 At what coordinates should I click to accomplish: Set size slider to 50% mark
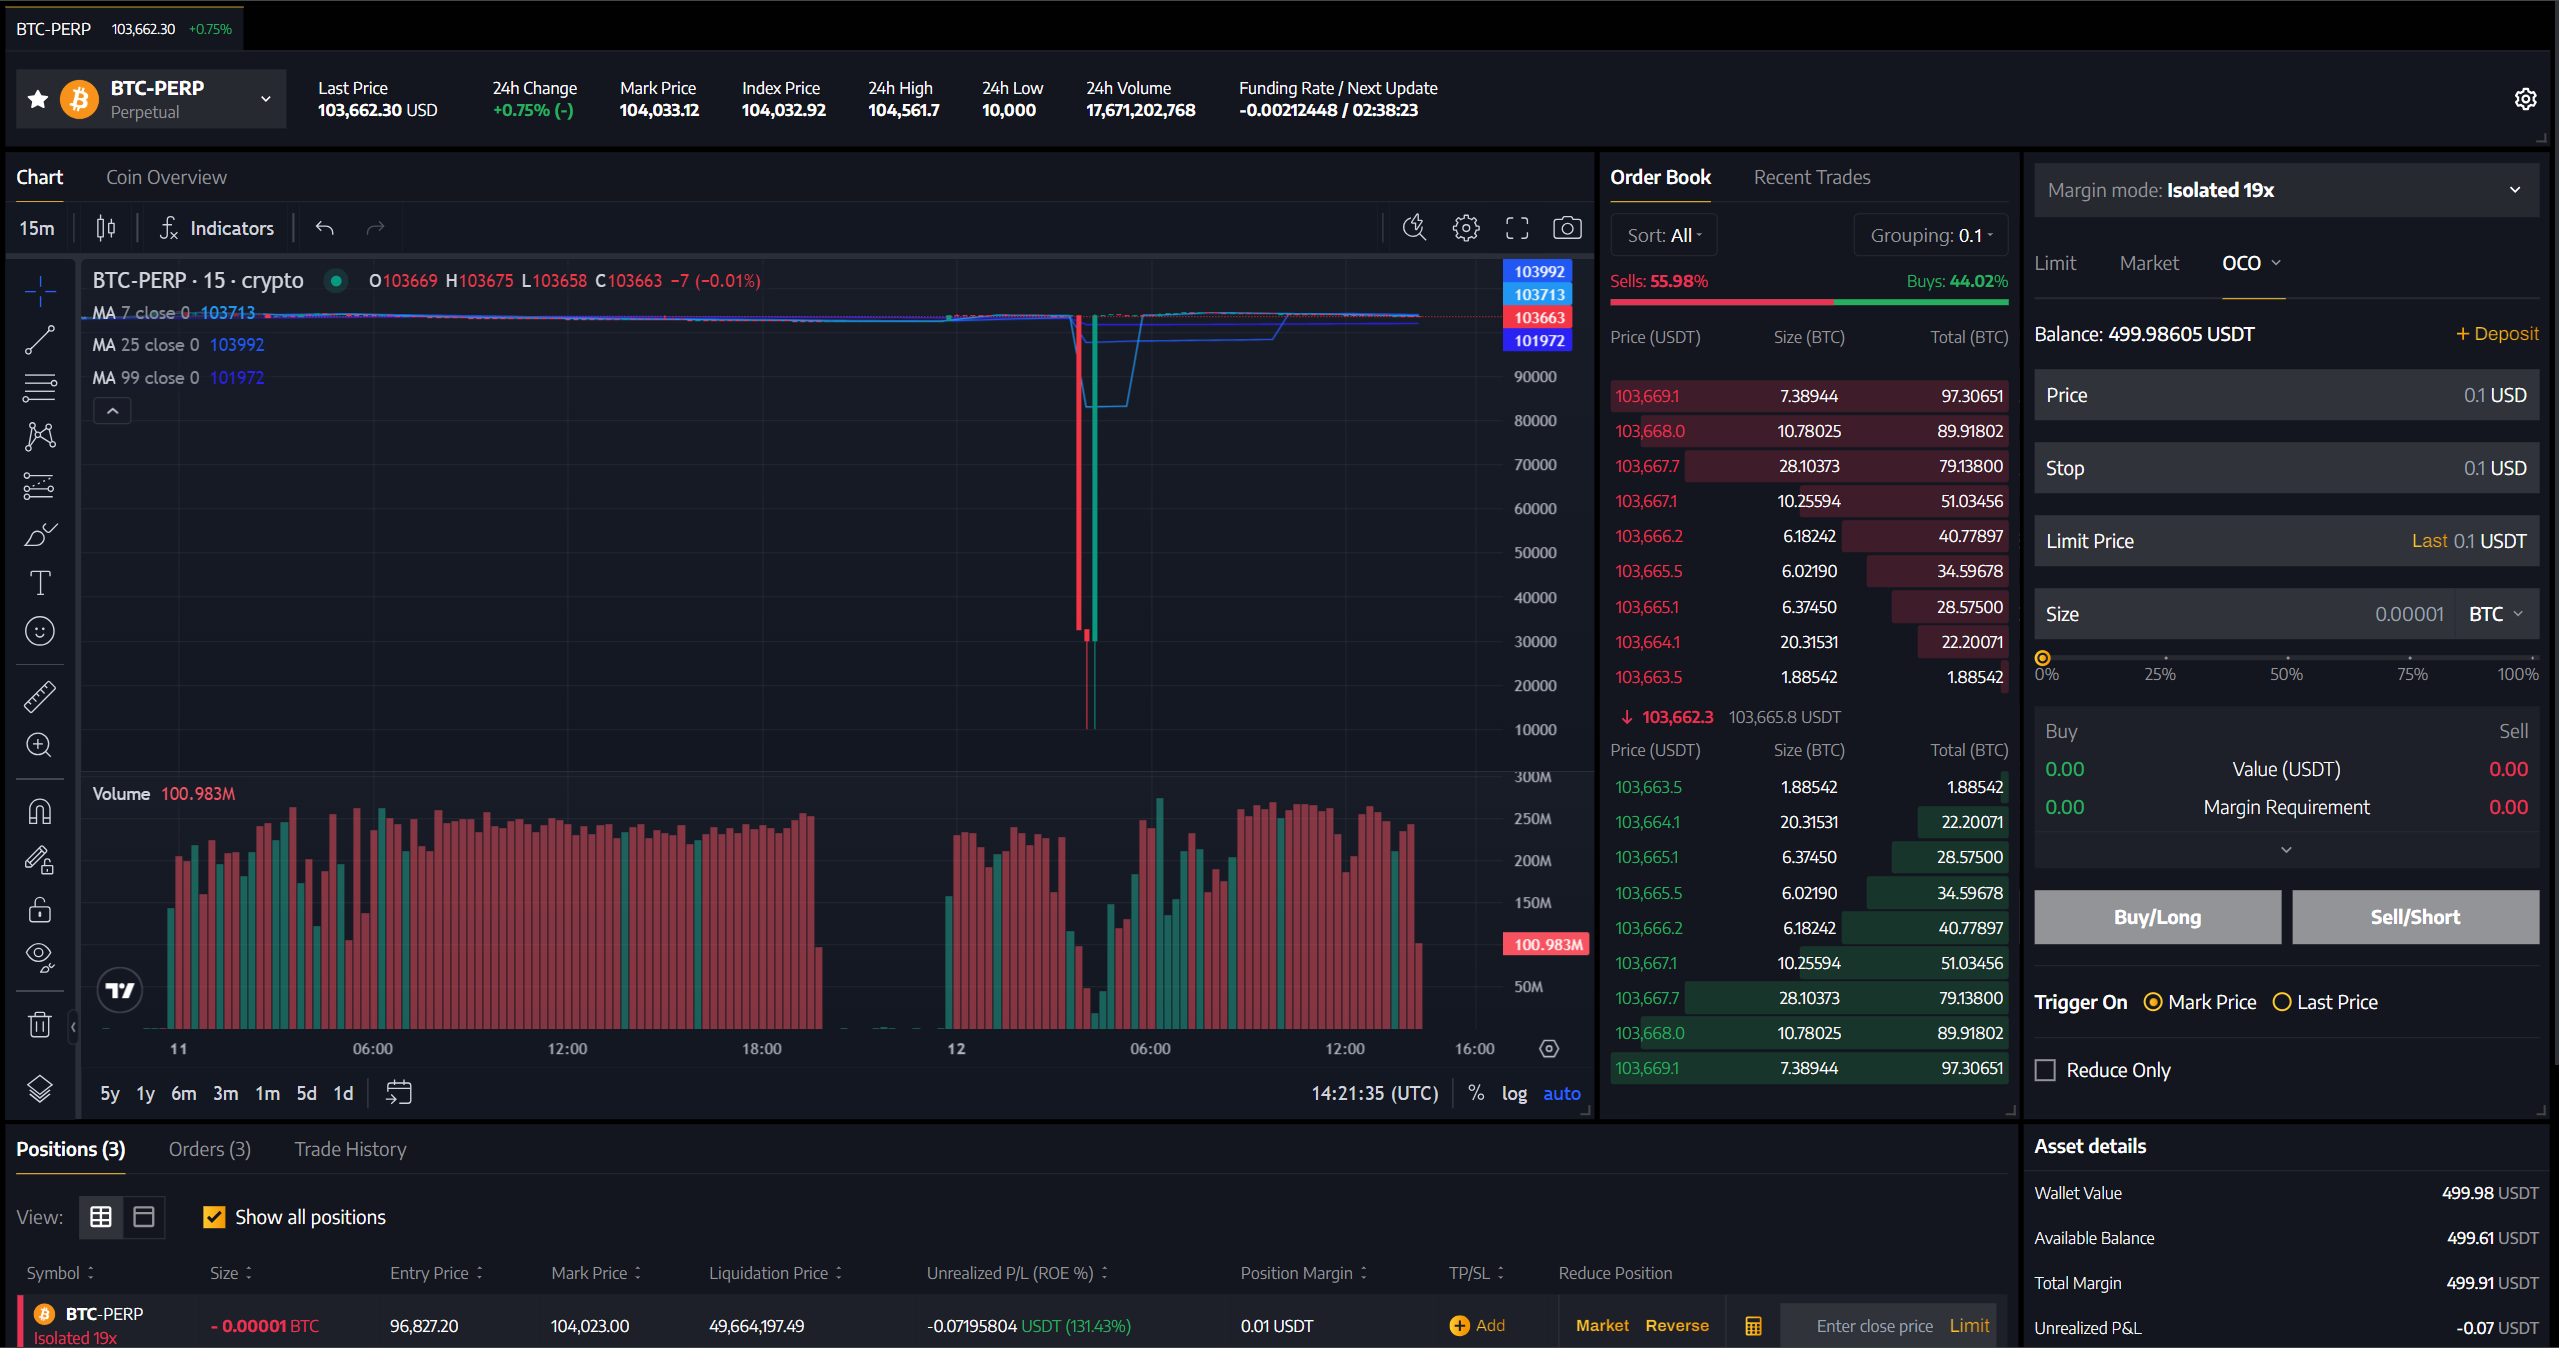tap(2286, 658)
